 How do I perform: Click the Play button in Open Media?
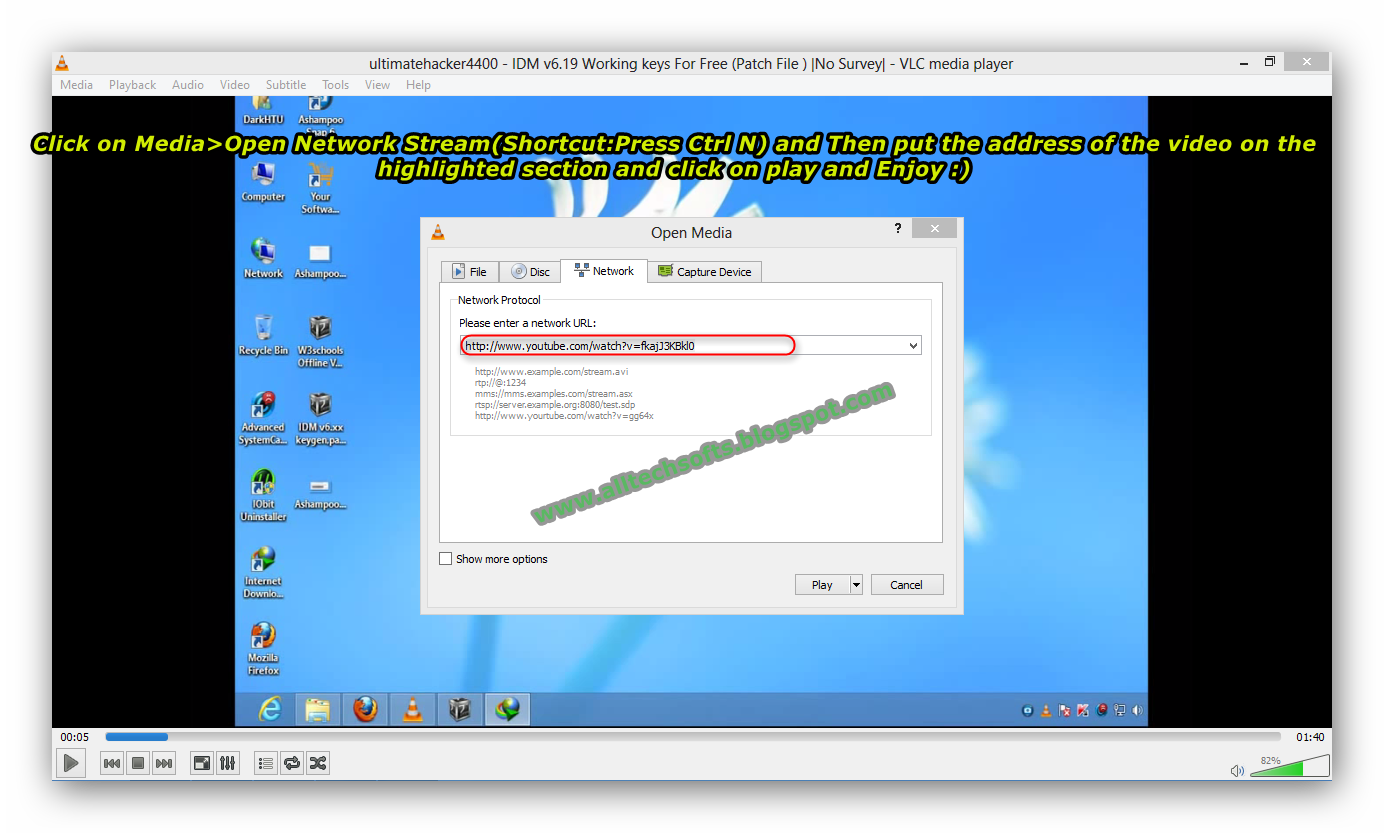coord(822,585)
